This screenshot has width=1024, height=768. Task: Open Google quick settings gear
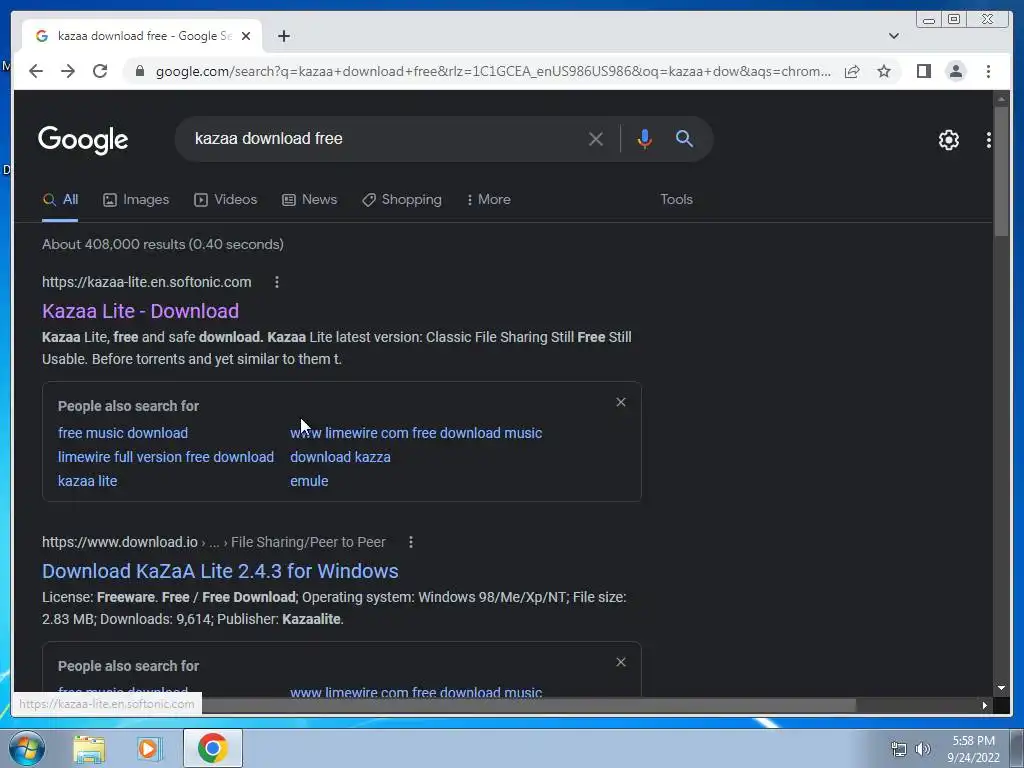pyautogui.click(x=948, y=139)
